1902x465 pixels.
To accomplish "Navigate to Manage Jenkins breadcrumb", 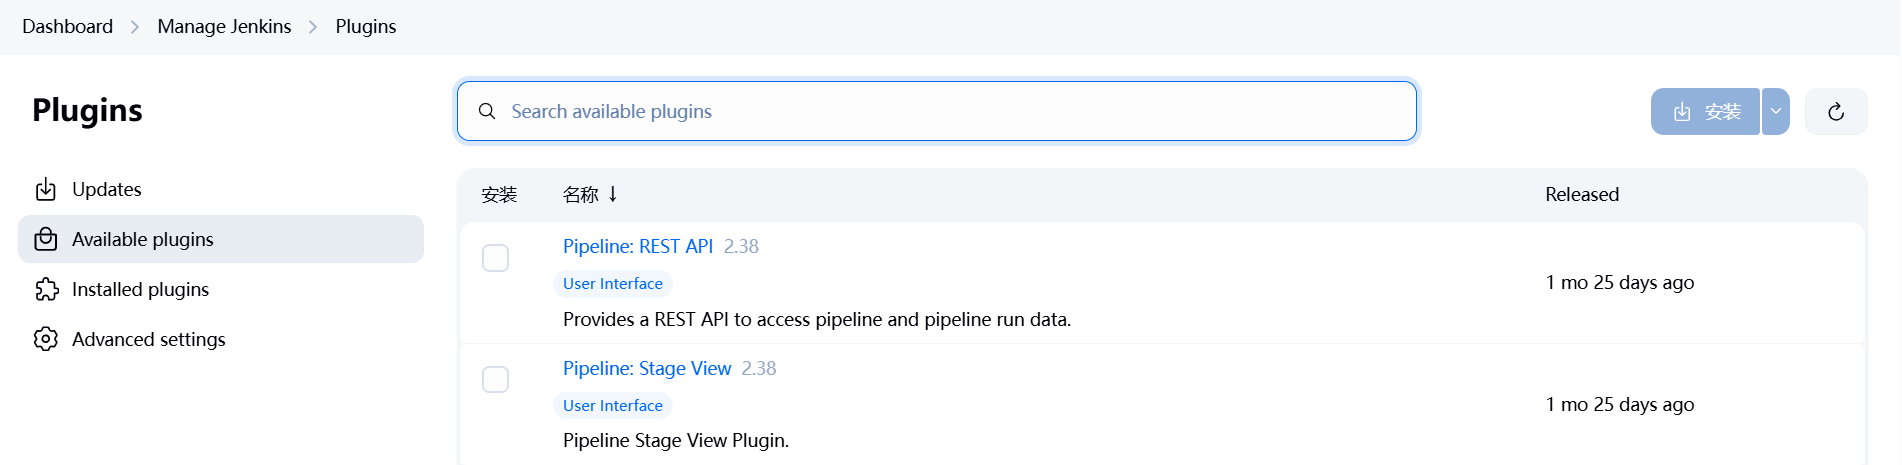I will 224,27.
